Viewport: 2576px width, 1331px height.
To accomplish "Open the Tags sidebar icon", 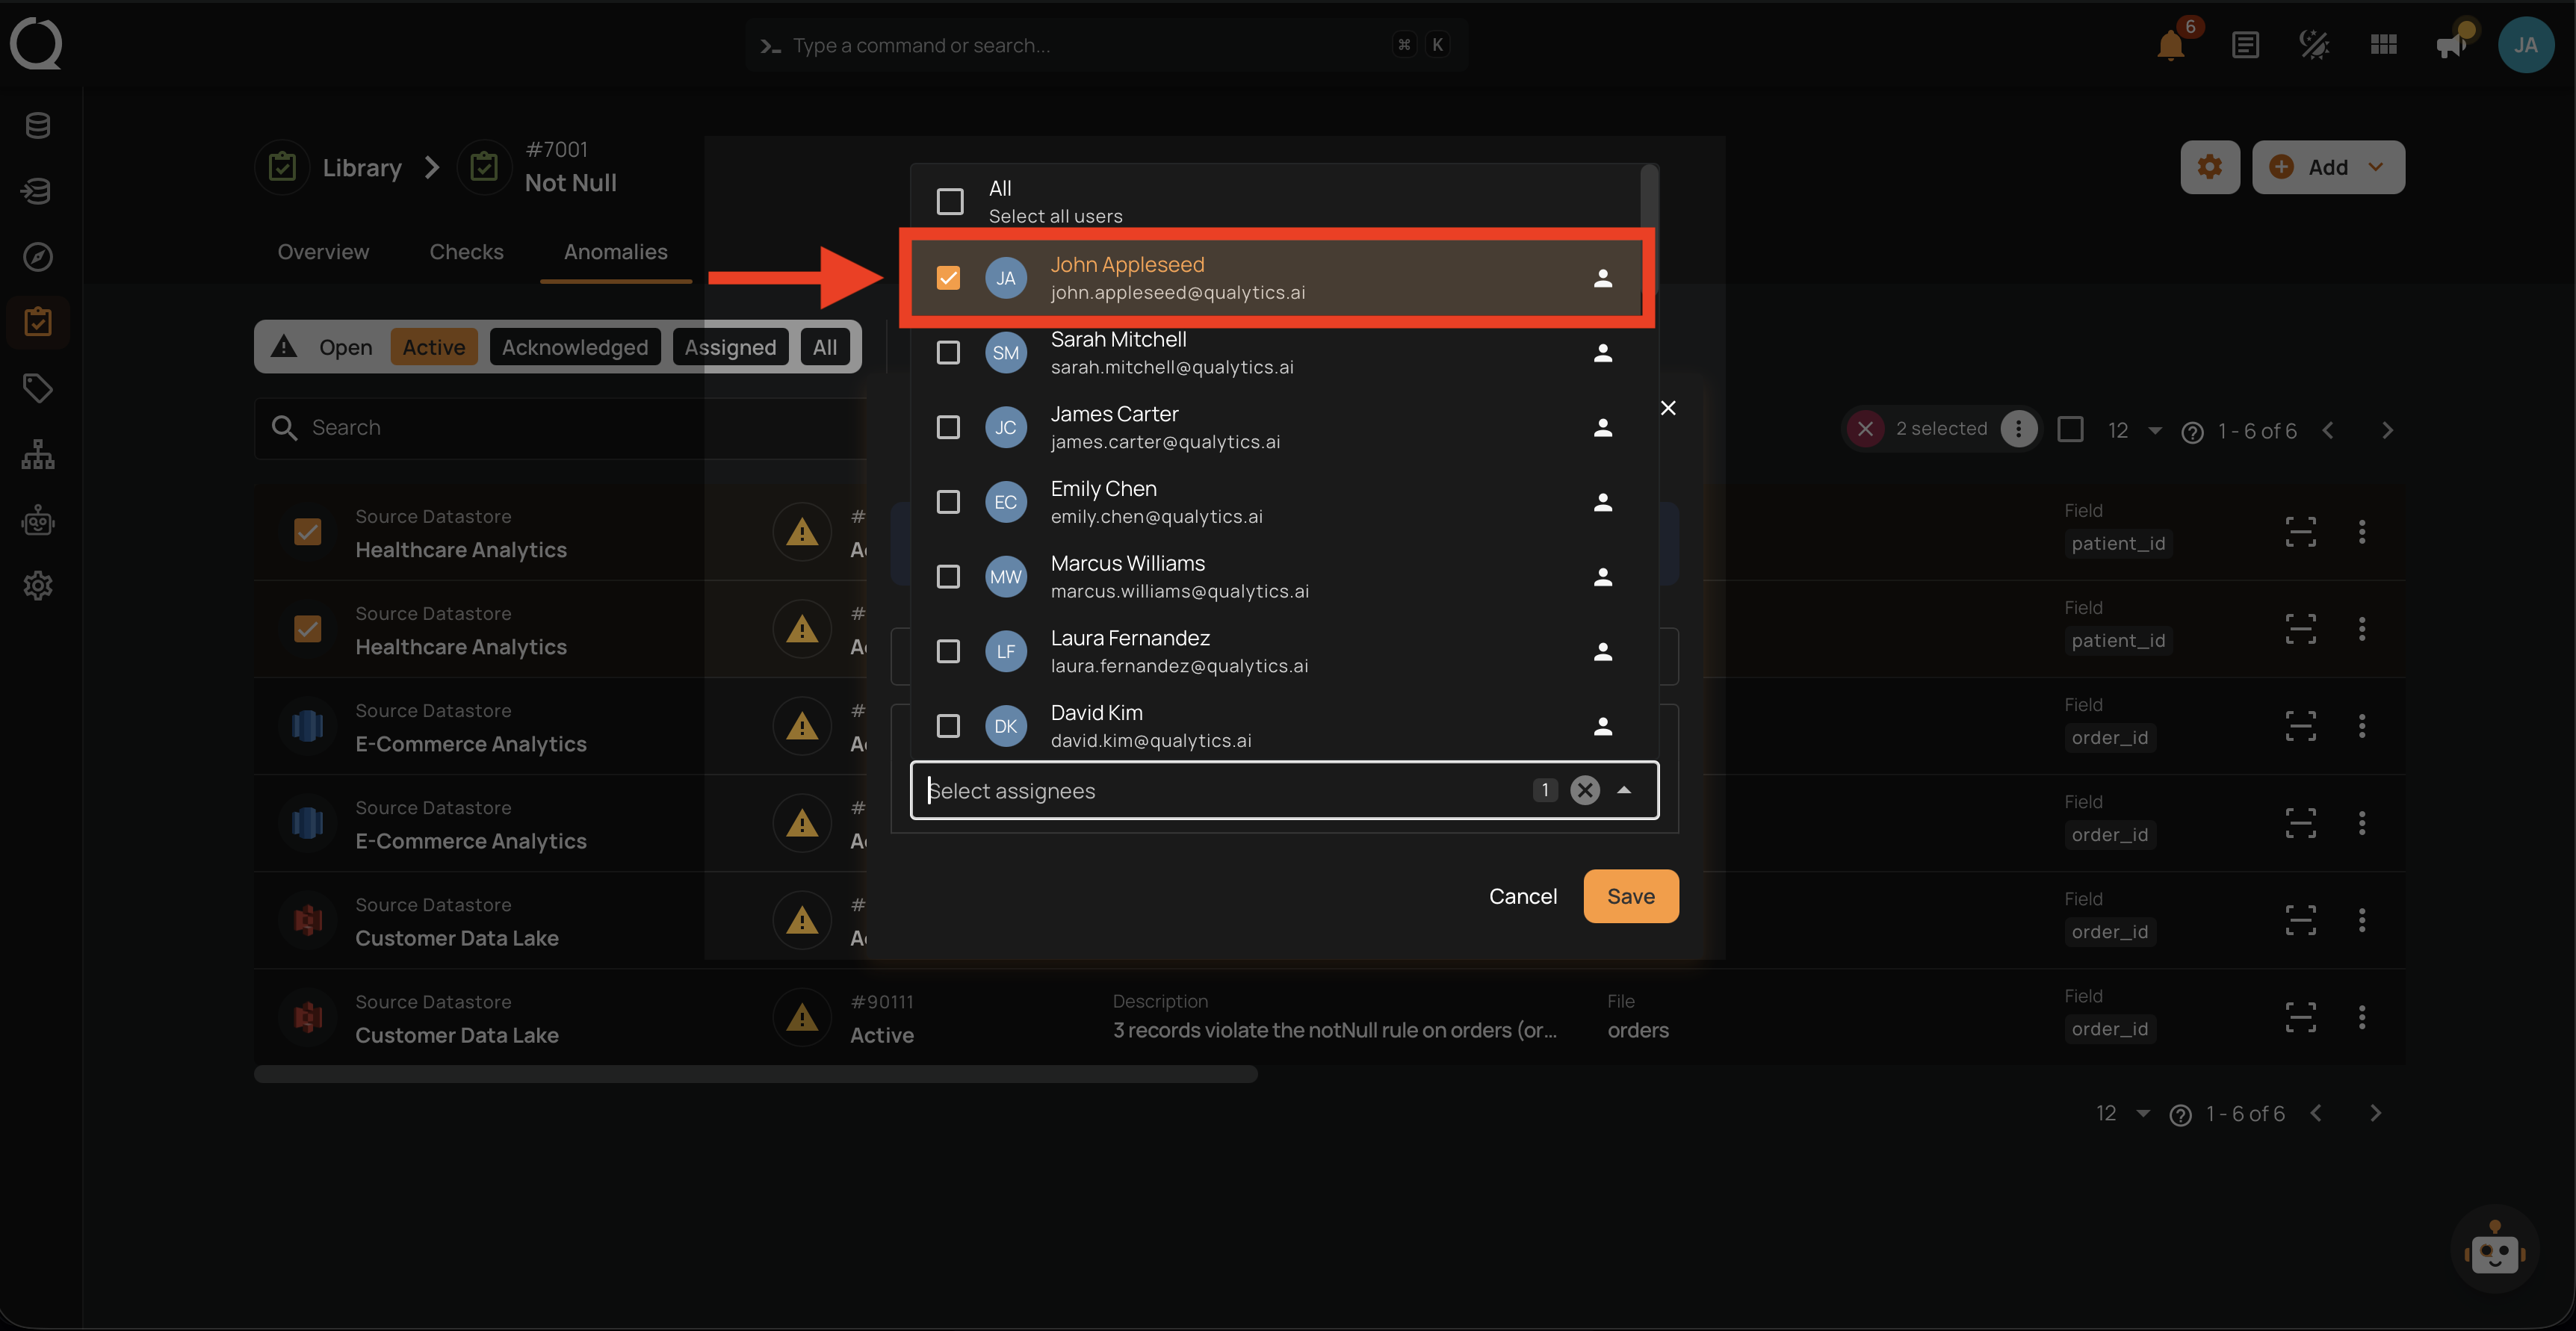I will pos(38,388).
